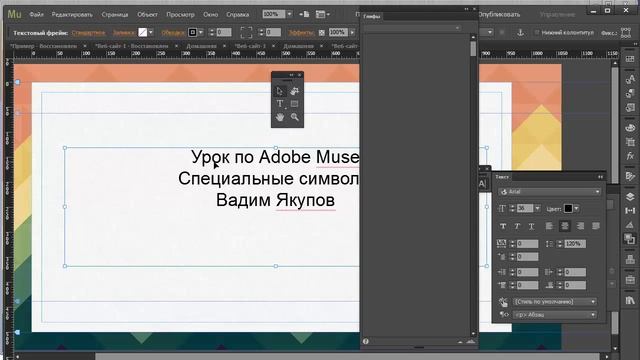Screen dimensions: 640x360
Task: Open the Glyphs panel font filter dropdown
Action: click(x=412, y=28)
